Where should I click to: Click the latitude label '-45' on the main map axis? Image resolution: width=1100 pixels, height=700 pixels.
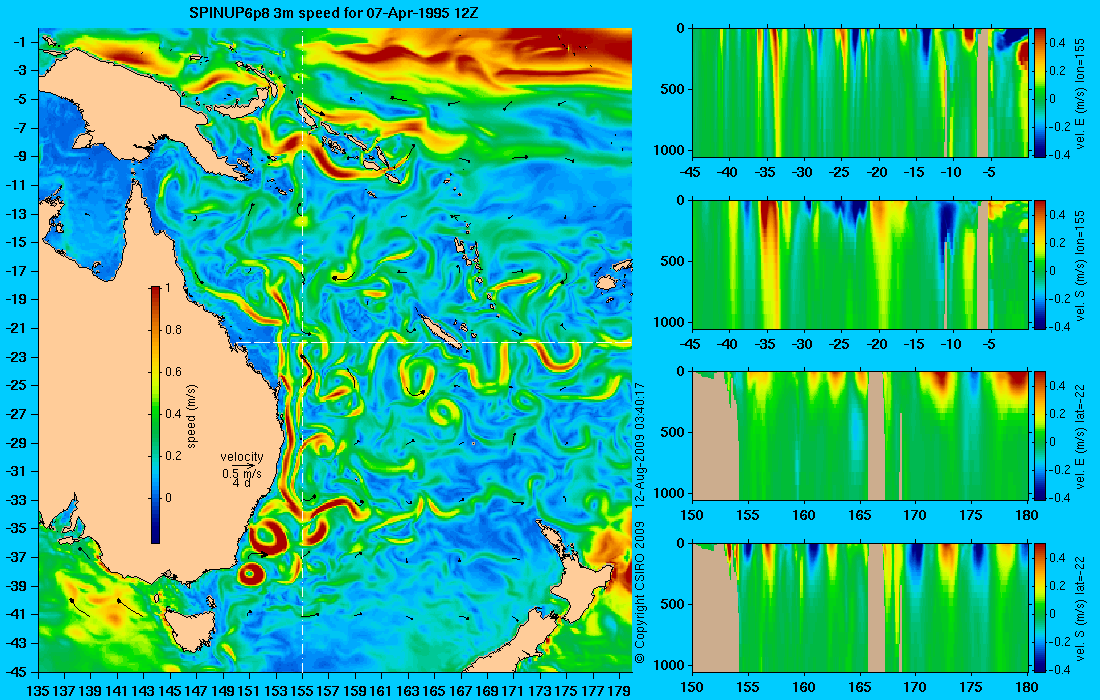pyautogui.click(x=17, y=671)
